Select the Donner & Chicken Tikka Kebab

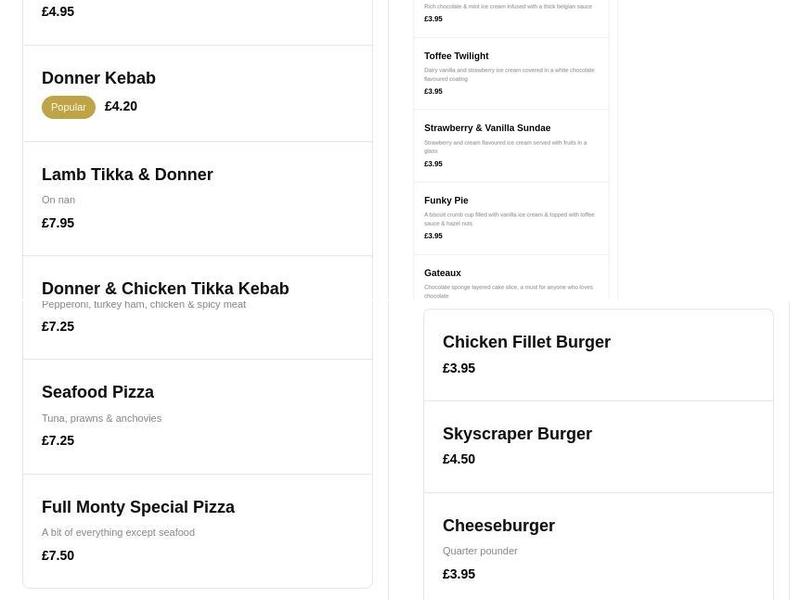click(165, 288)
